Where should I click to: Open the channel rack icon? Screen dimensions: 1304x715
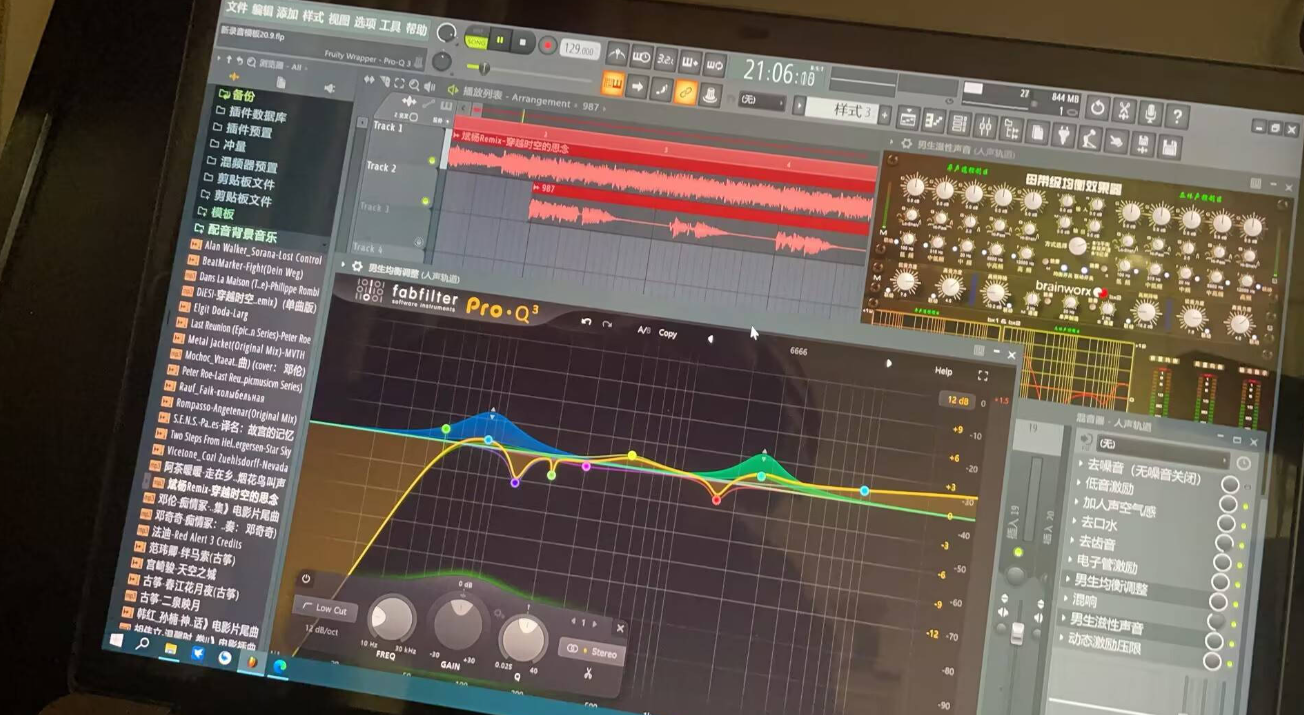[960, 125]
